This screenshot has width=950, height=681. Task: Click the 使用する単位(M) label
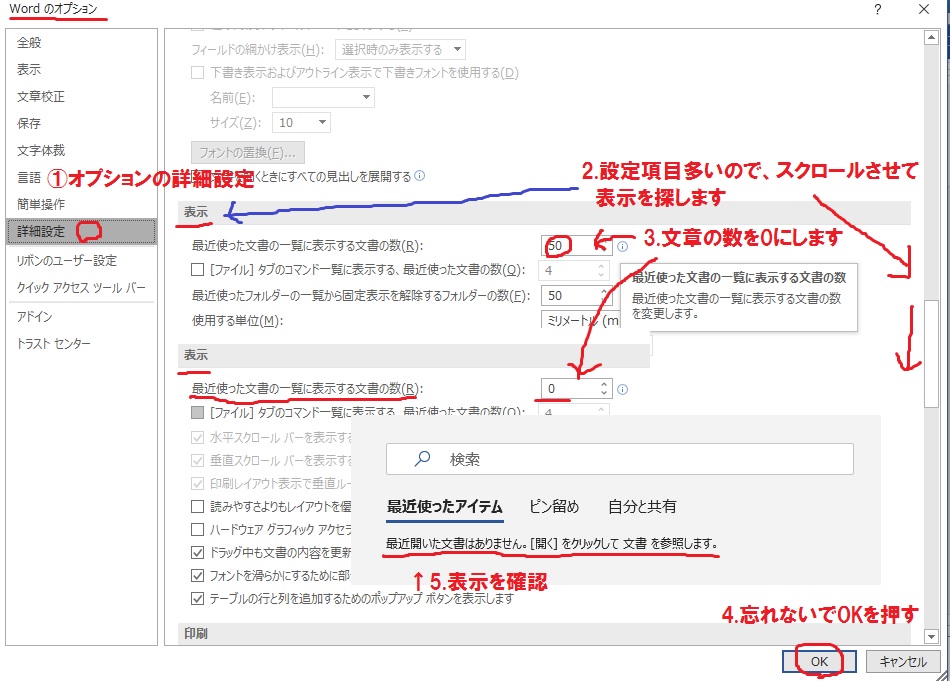(238, 321)
